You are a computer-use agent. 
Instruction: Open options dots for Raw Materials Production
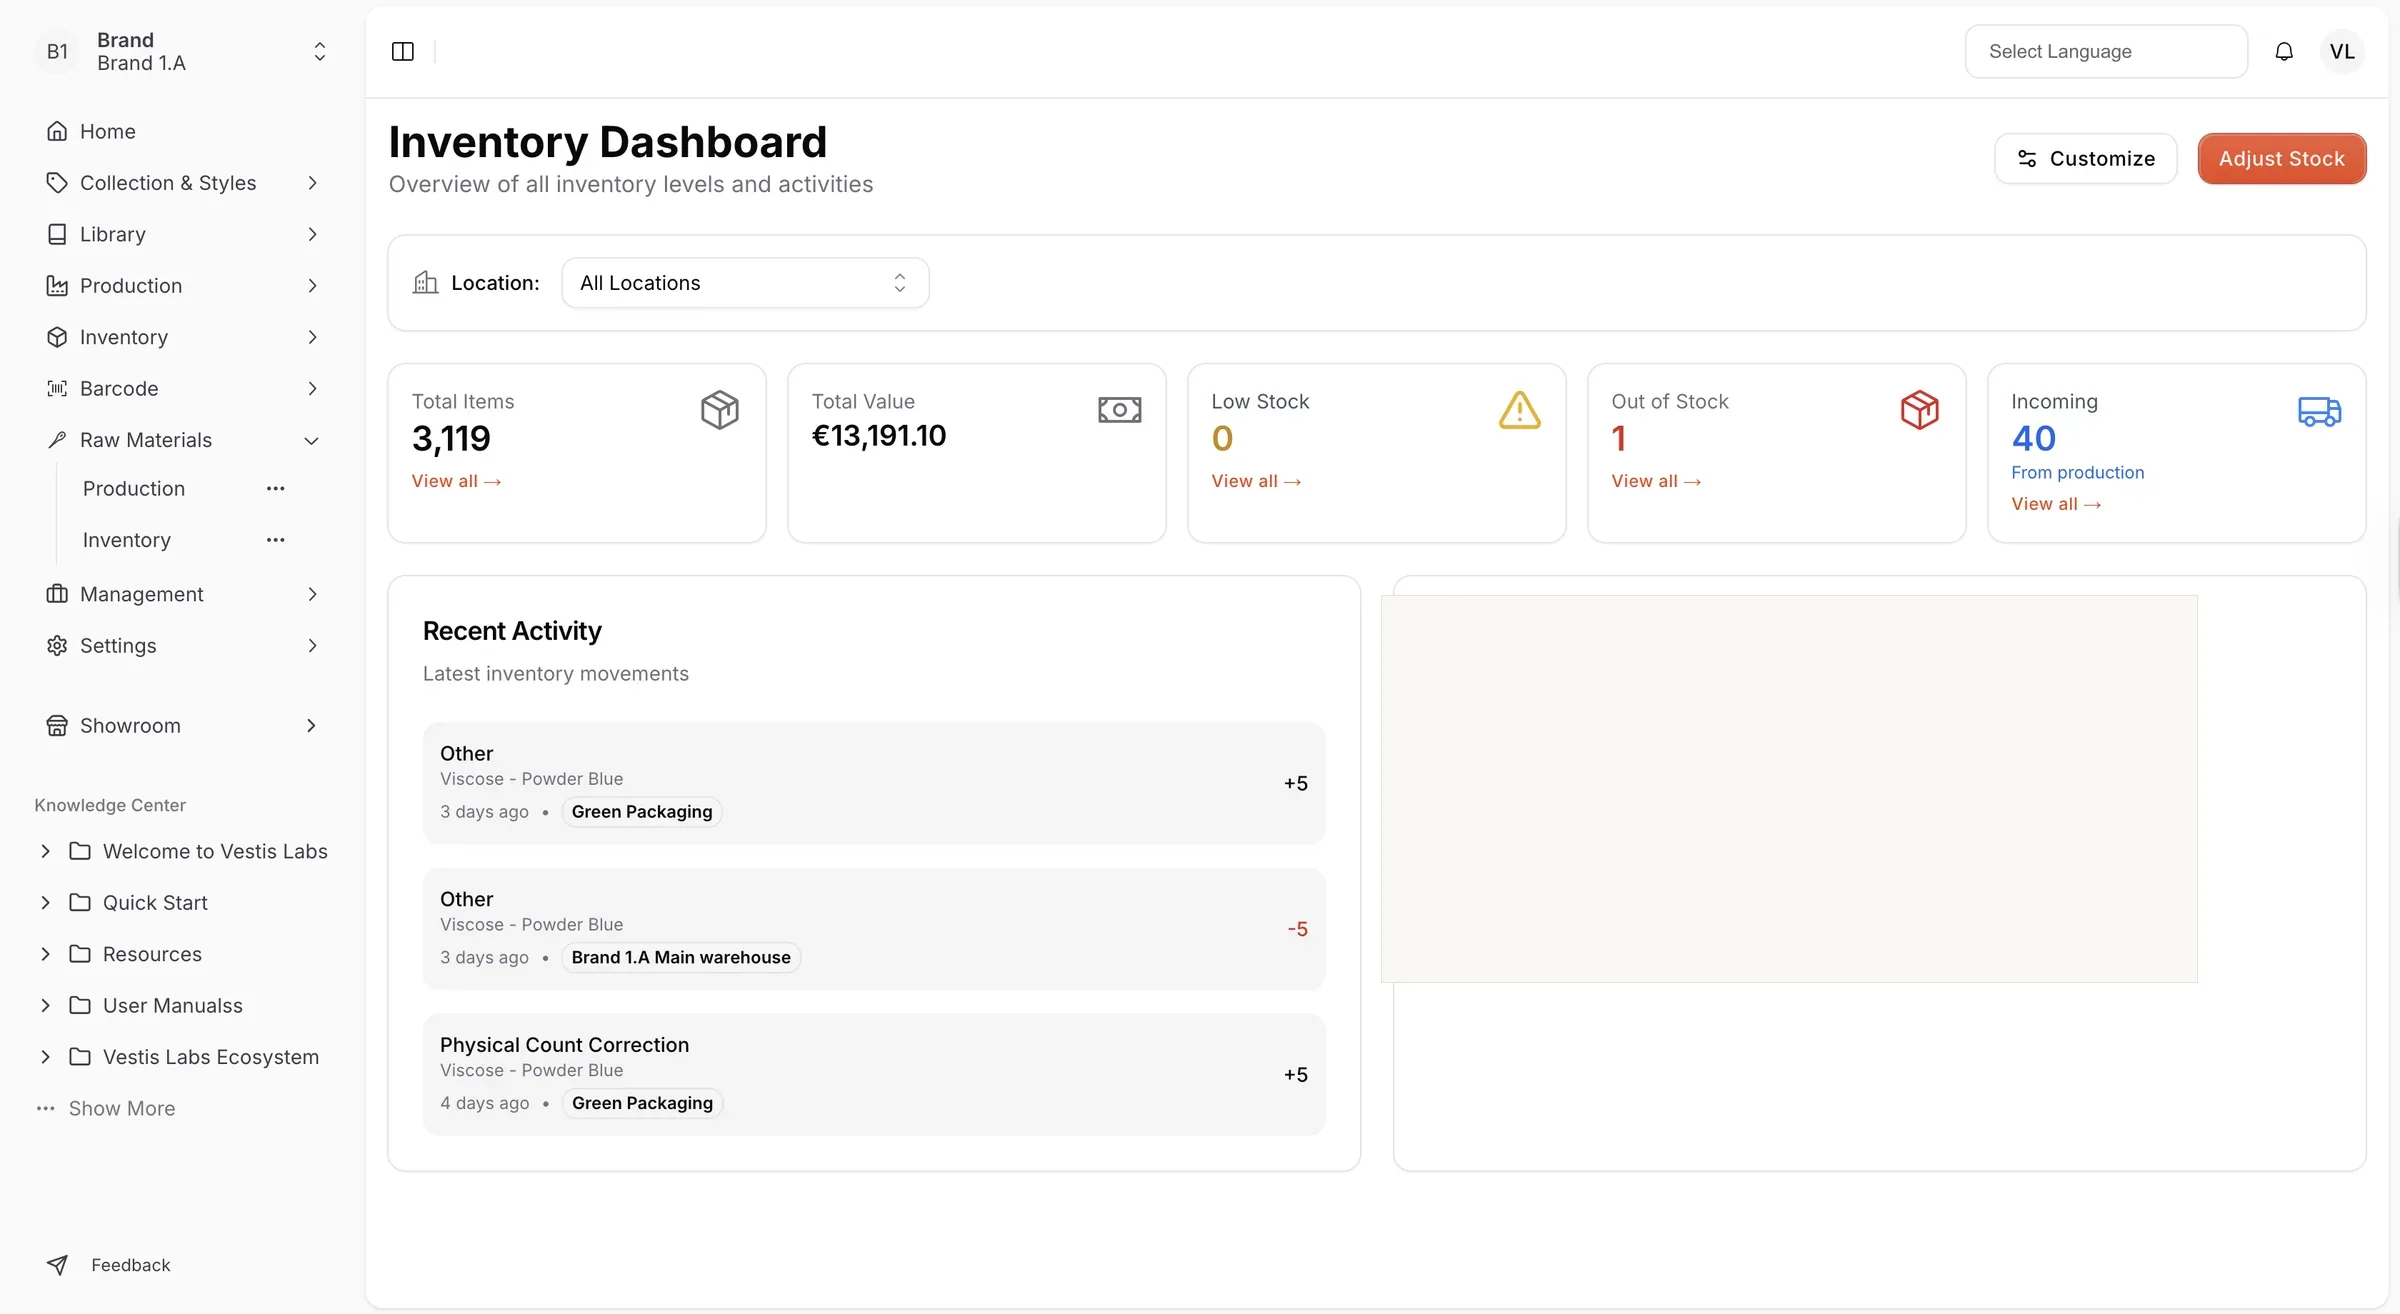click(x=276, y=488)
